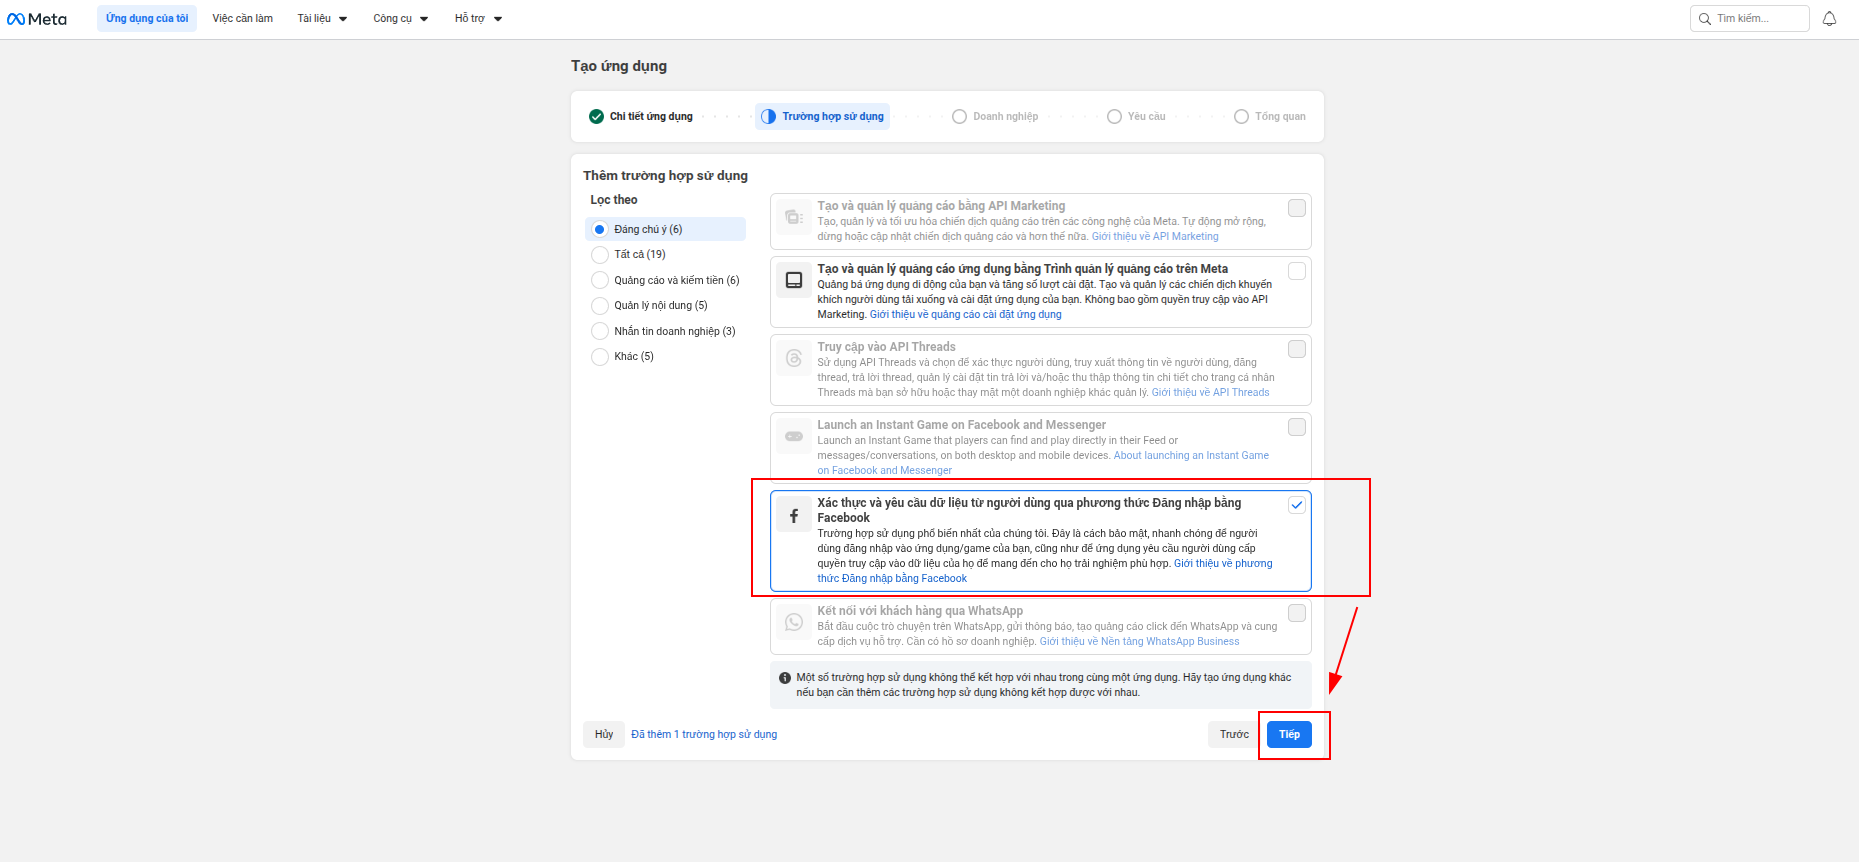Image resolution: width=1859 pixels, height=862 pixels.
Task: Open the notifications bell
Action: pos(1829,19)
